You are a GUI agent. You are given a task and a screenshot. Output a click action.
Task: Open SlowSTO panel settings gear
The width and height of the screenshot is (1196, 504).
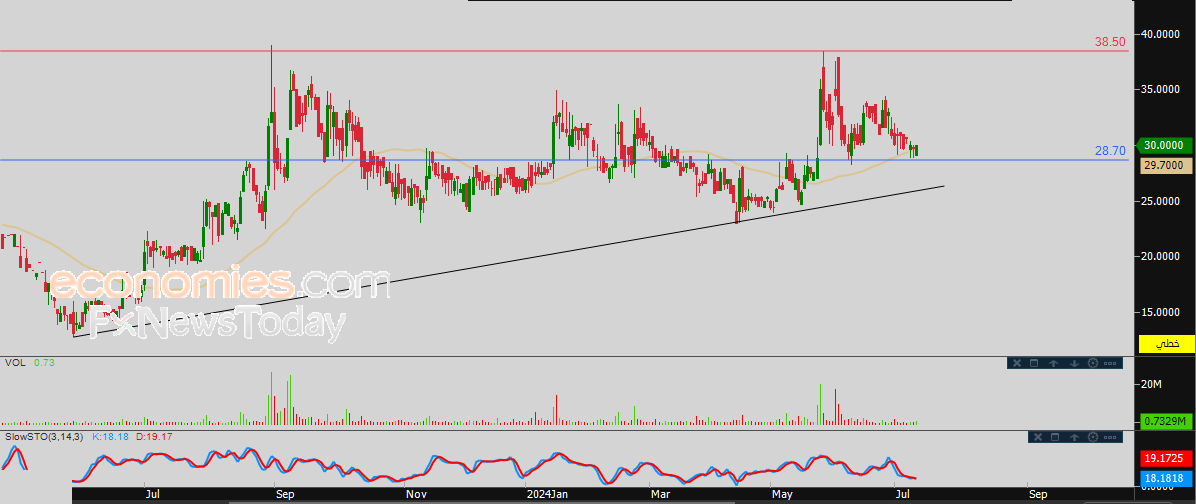pos(1093,437)
